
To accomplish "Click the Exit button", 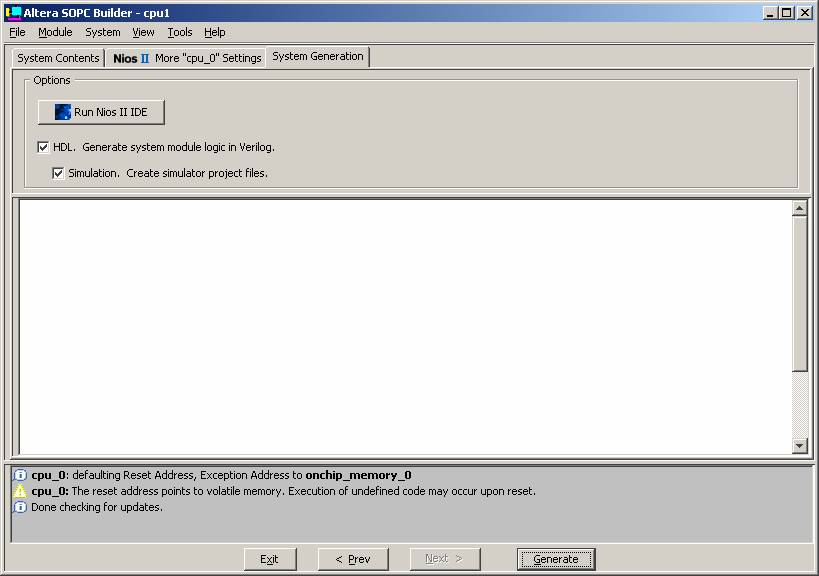I will [x=269, y=559].
